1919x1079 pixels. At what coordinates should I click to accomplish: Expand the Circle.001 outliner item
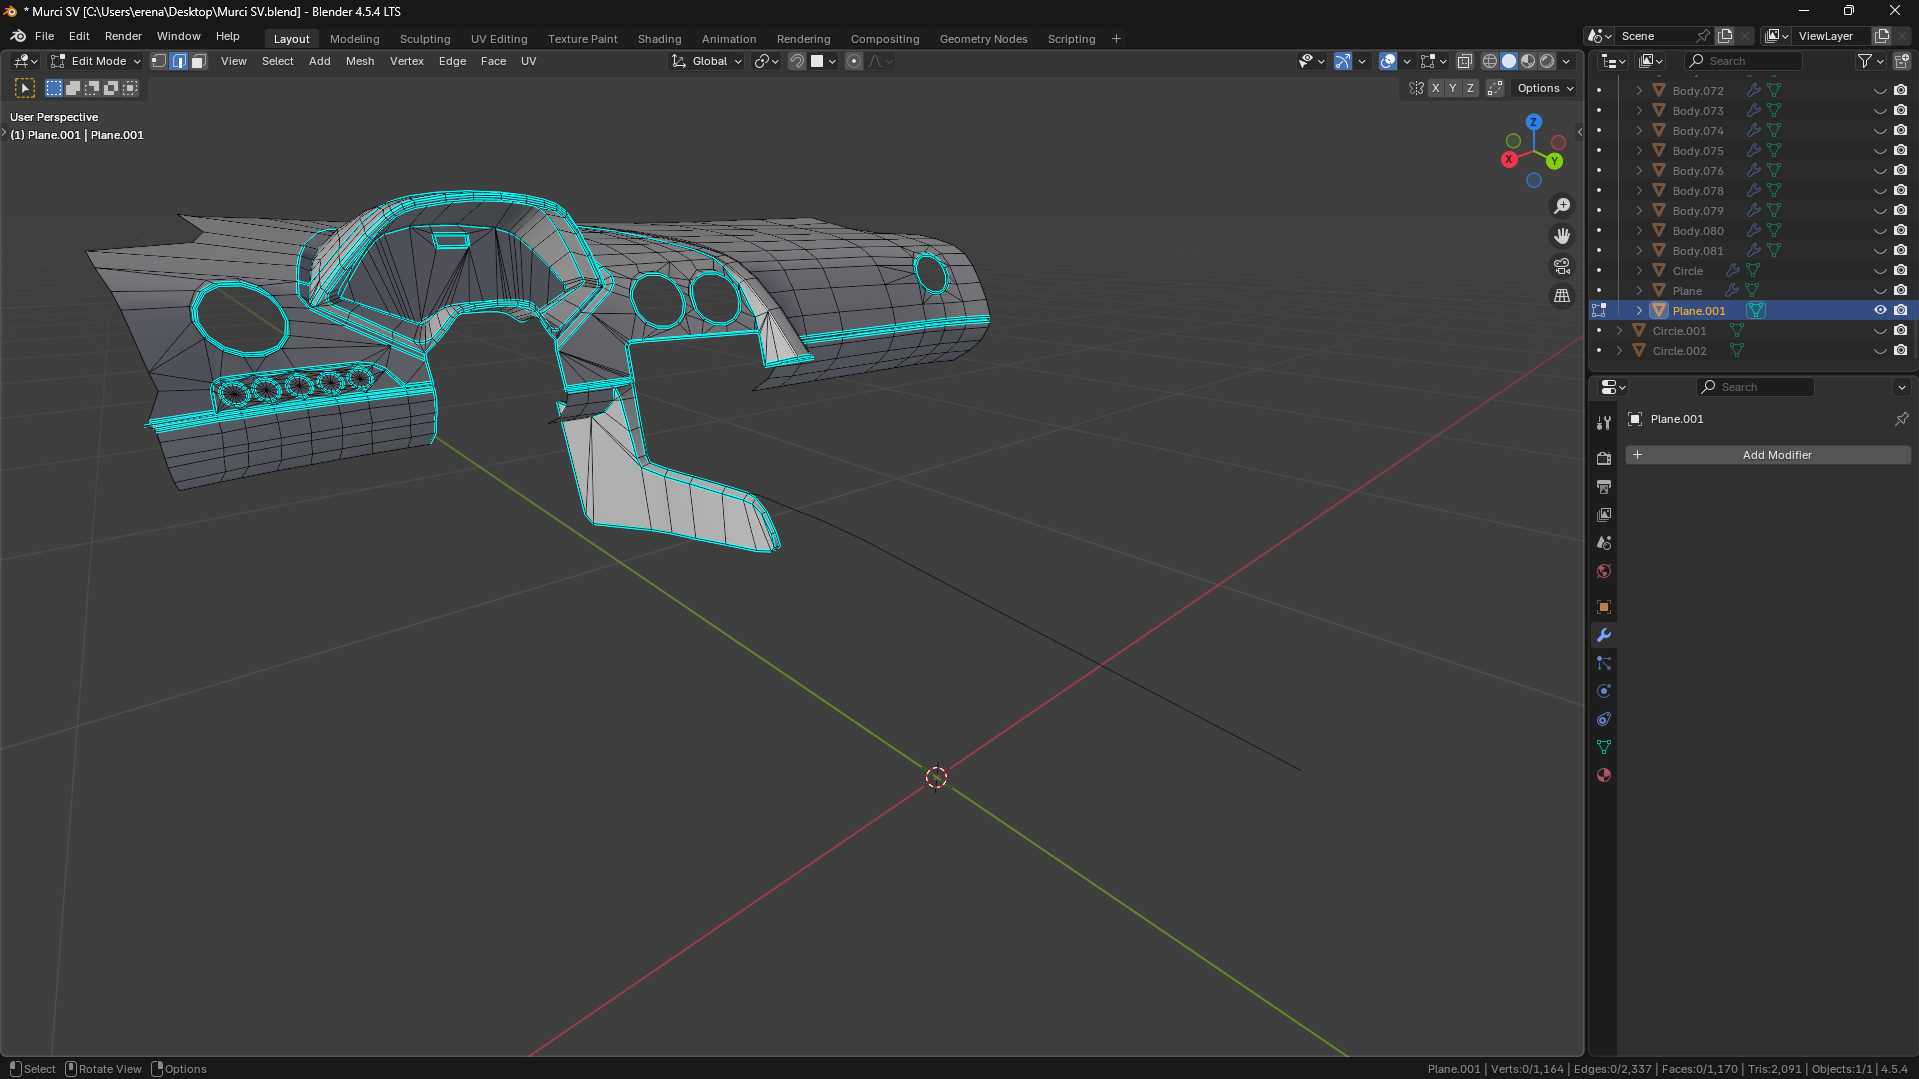1619,330
